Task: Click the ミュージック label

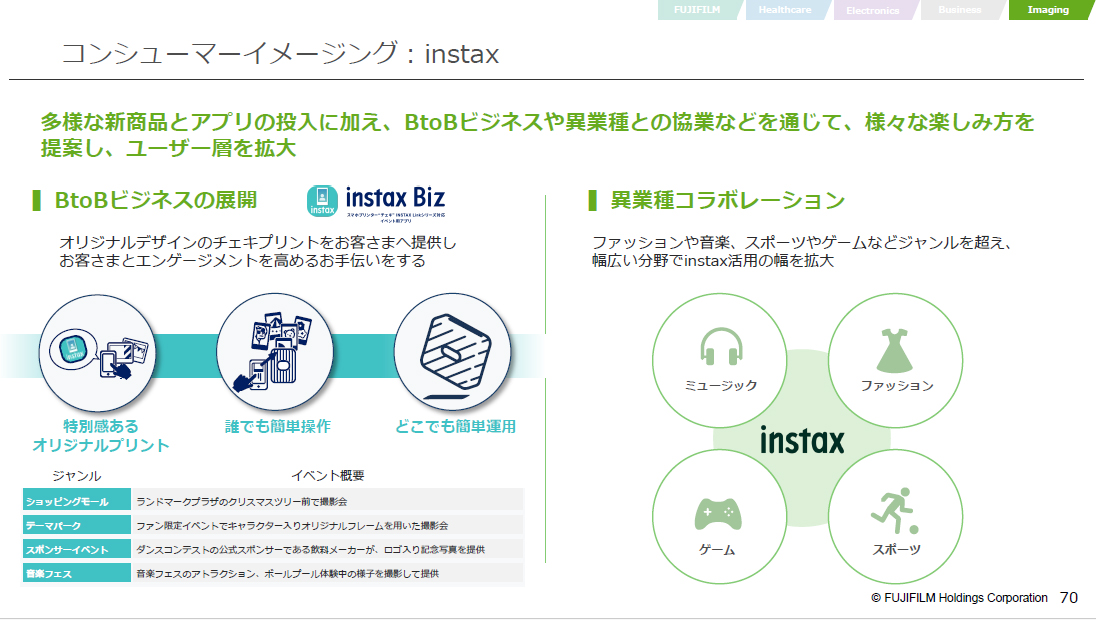Action: tap(721, 386)
